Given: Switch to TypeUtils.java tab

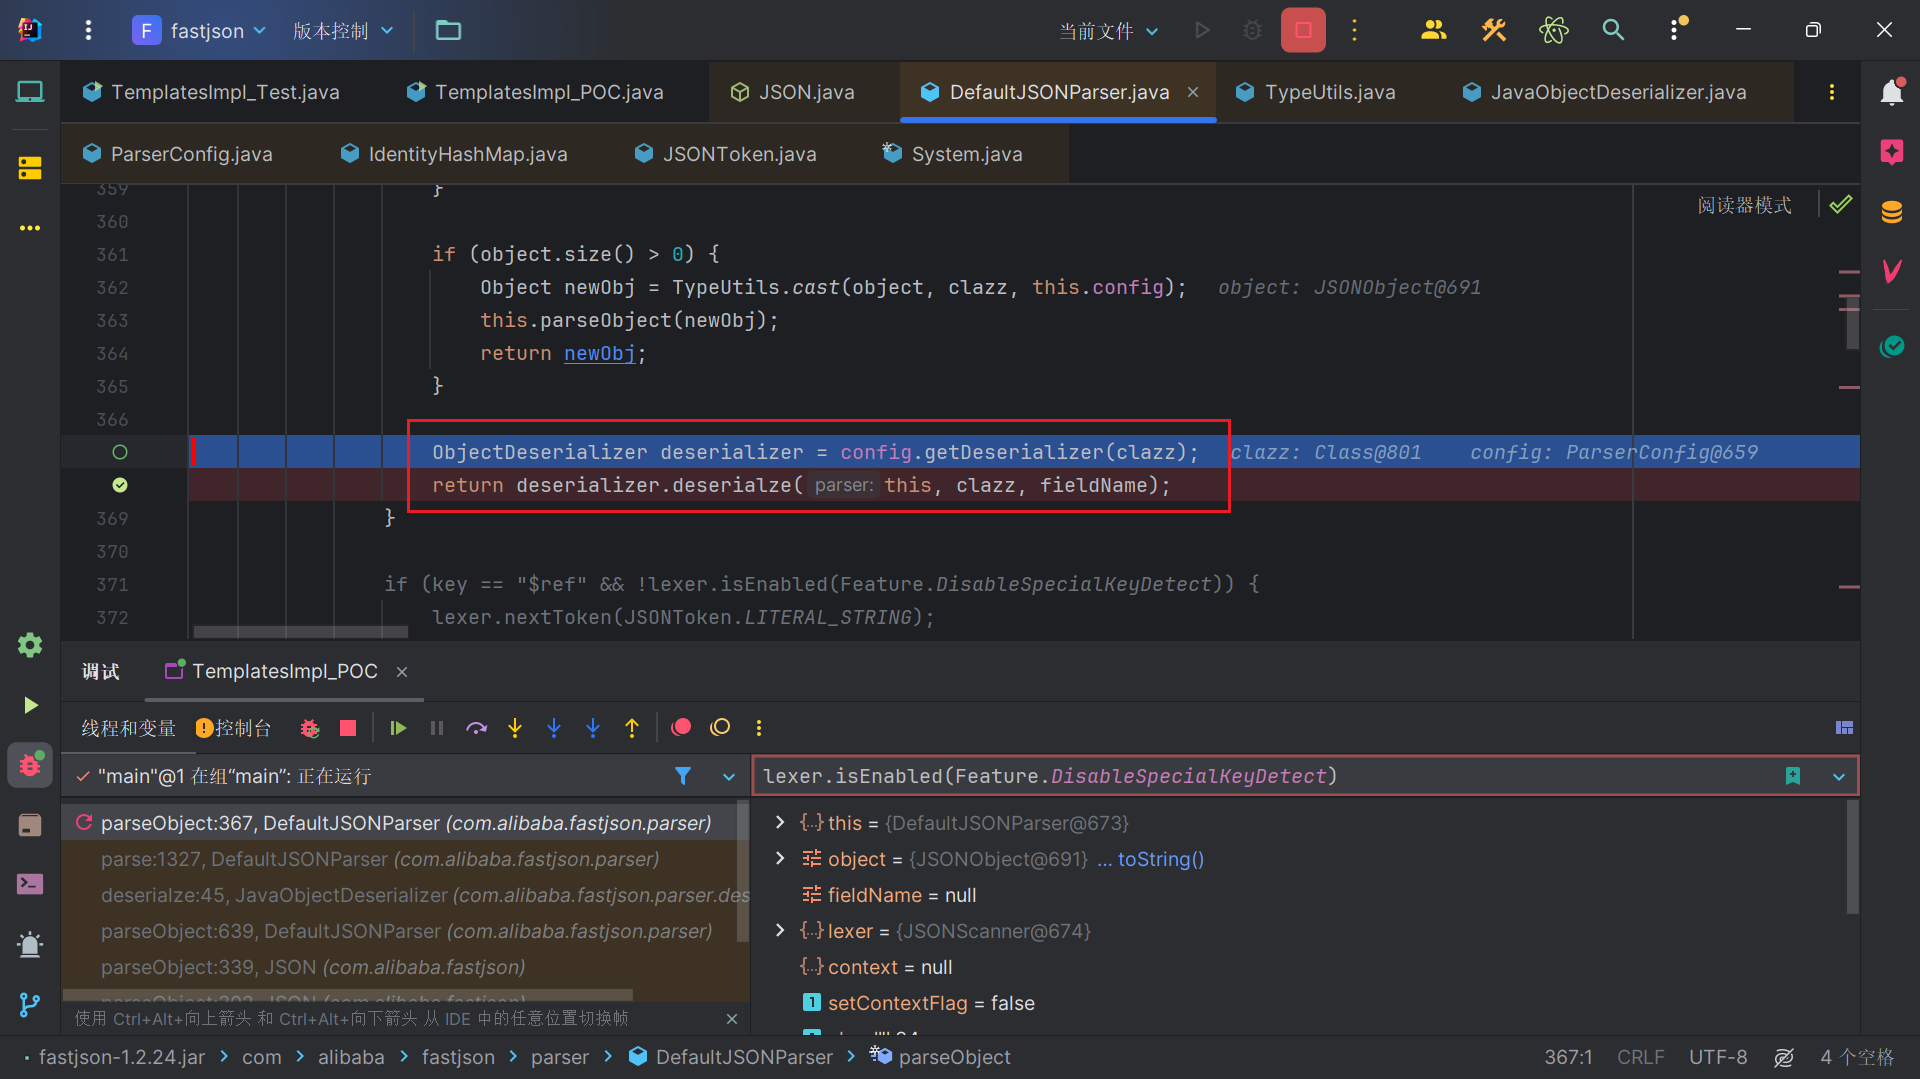Looking at the screenshot, I should pos(1315,92).
